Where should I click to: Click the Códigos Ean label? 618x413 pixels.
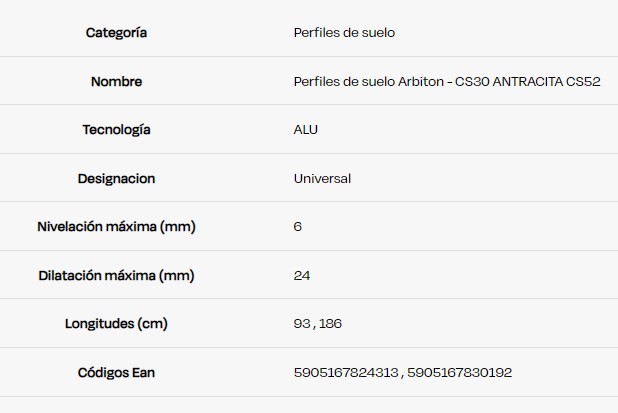tap(116, 372)
